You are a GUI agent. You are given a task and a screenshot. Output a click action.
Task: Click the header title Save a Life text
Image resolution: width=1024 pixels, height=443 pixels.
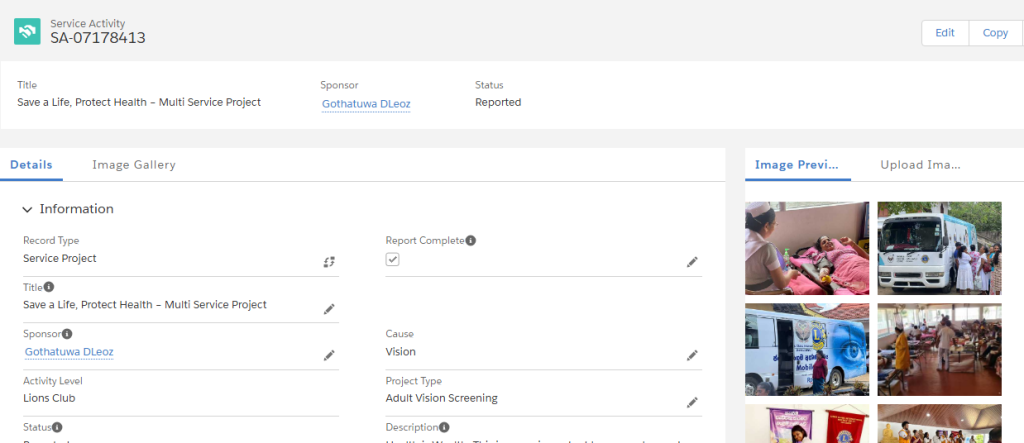pyautogui.click(x=139, y=102)
